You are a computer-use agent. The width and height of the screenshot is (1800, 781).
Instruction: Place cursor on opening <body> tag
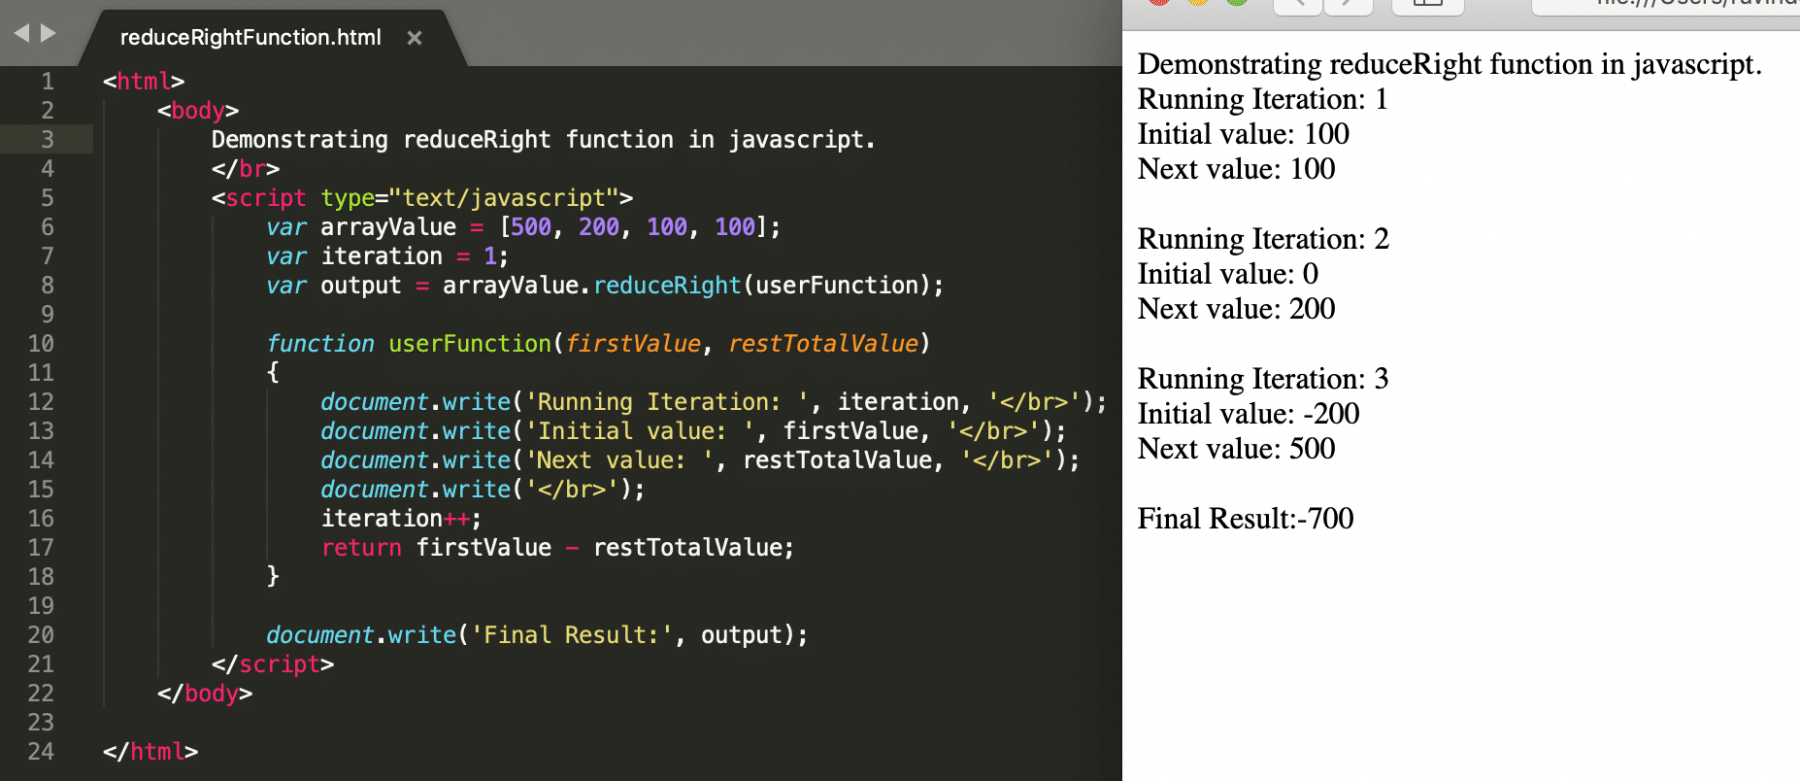tap(198, 110)
